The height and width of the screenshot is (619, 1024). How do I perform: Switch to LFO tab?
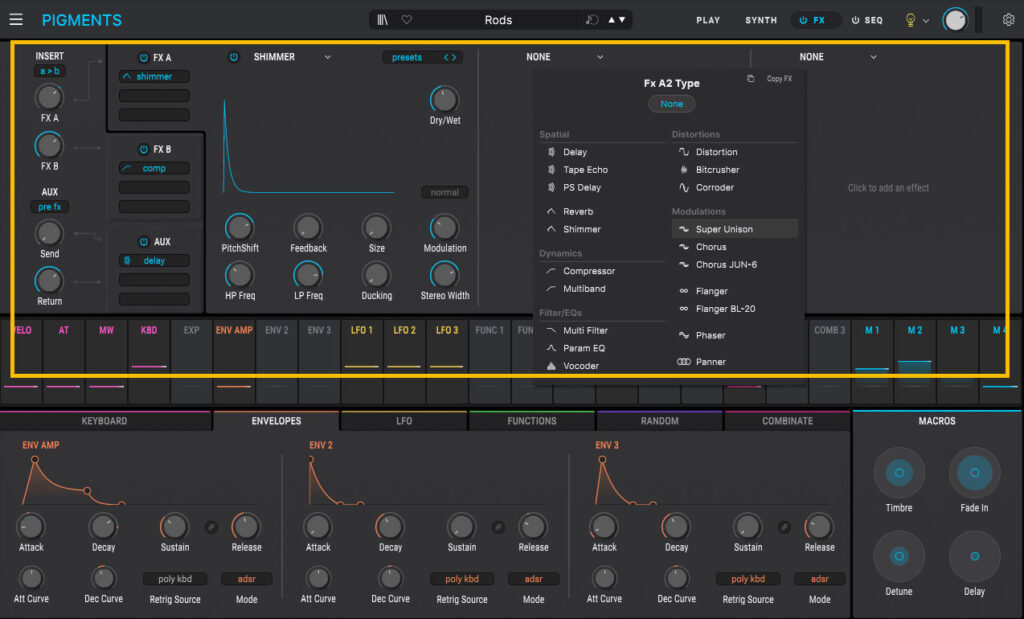pyautogui.click(x=404, y=421)
